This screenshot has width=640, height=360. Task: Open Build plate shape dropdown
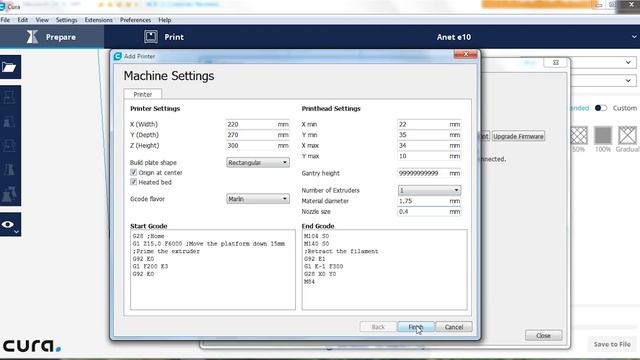coord(258,162)
